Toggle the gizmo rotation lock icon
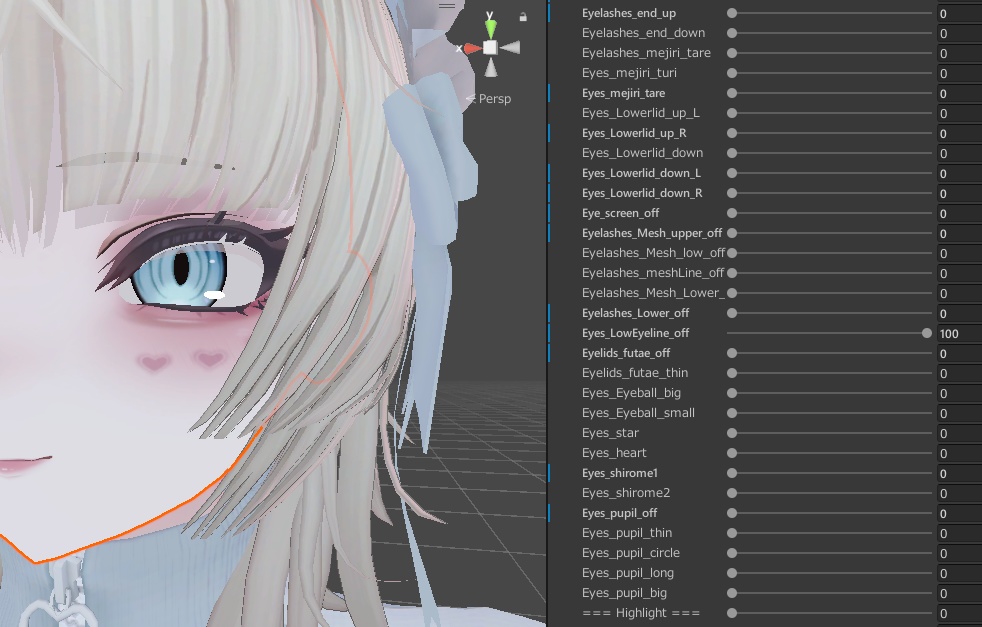 coord(523,17)
